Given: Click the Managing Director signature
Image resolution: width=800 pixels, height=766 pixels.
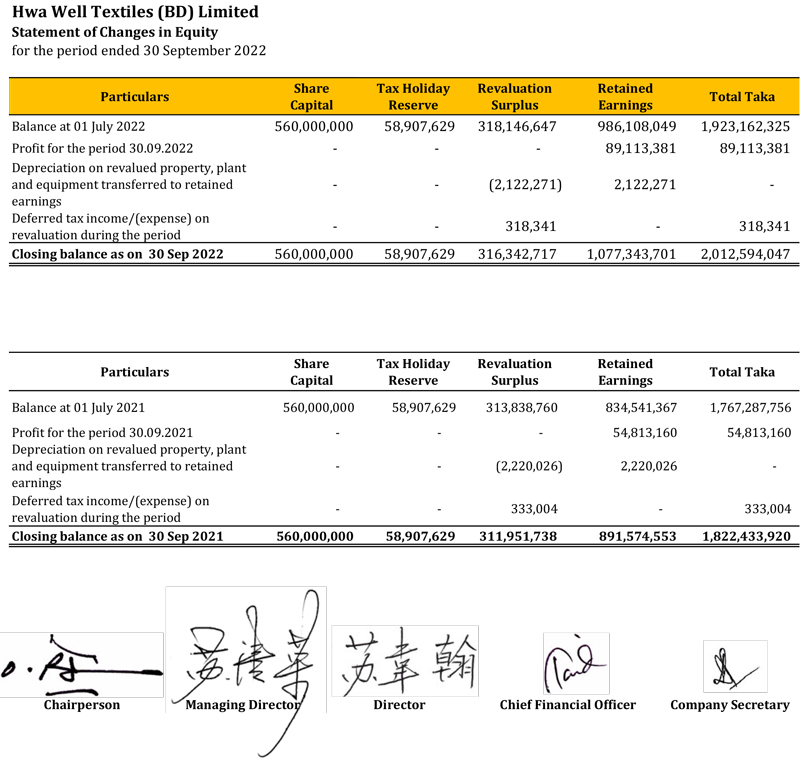Looking at the screenshot, I should pos(245,660).
